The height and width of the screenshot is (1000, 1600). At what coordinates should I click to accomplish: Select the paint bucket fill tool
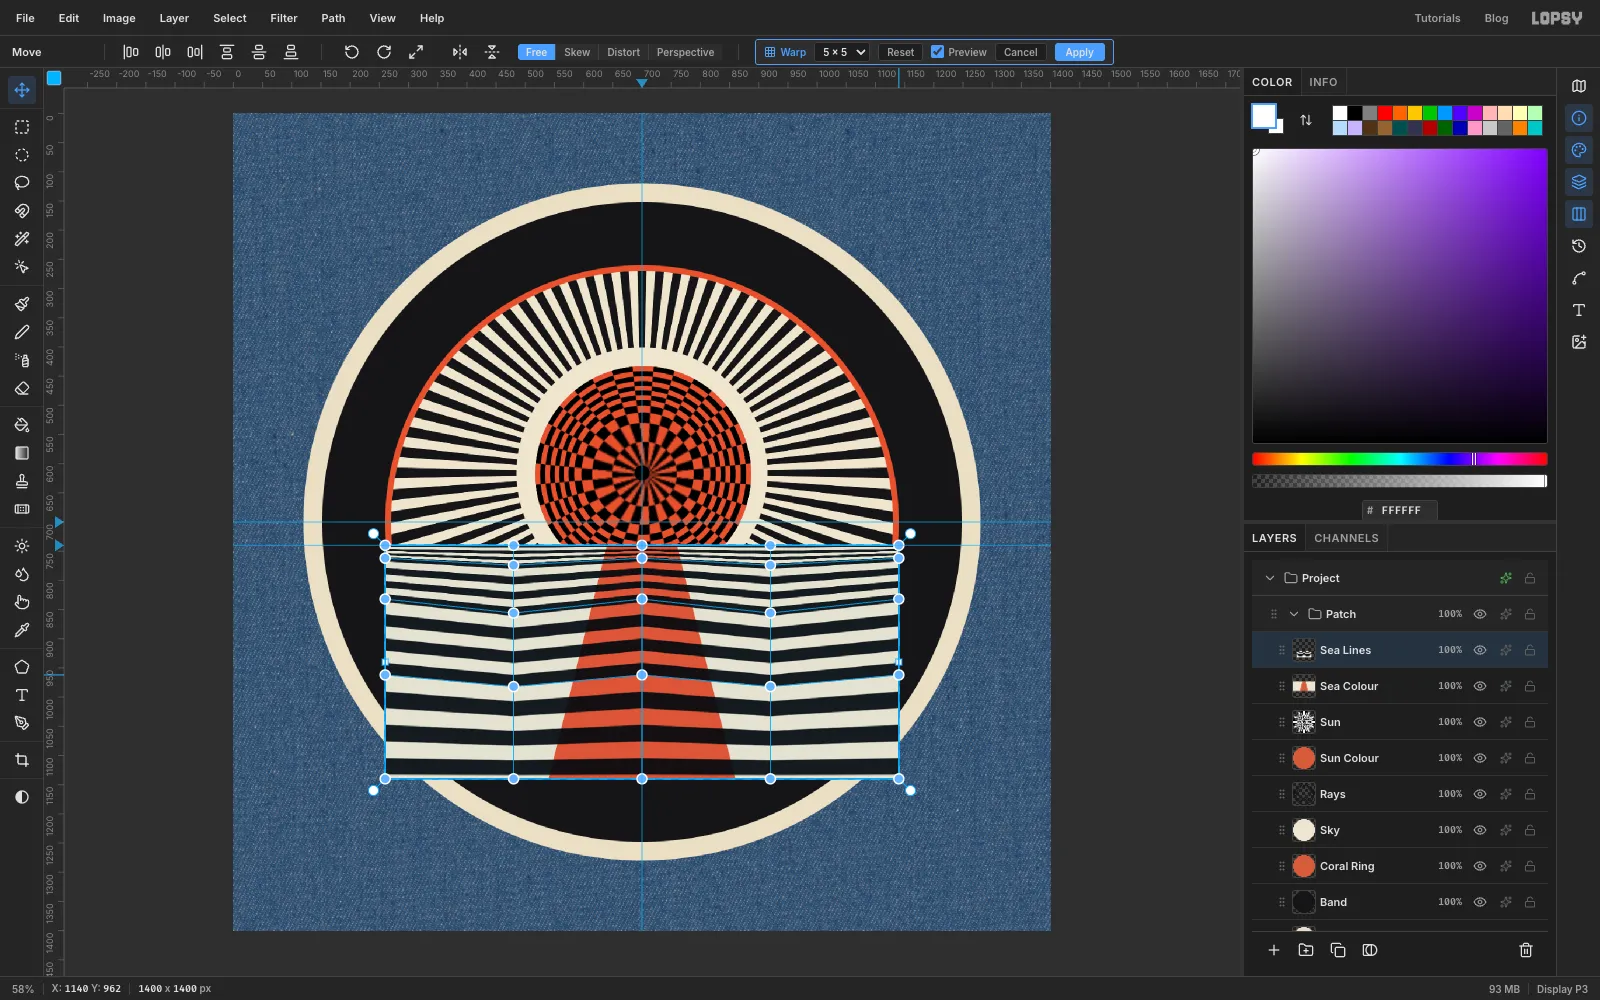22,425
